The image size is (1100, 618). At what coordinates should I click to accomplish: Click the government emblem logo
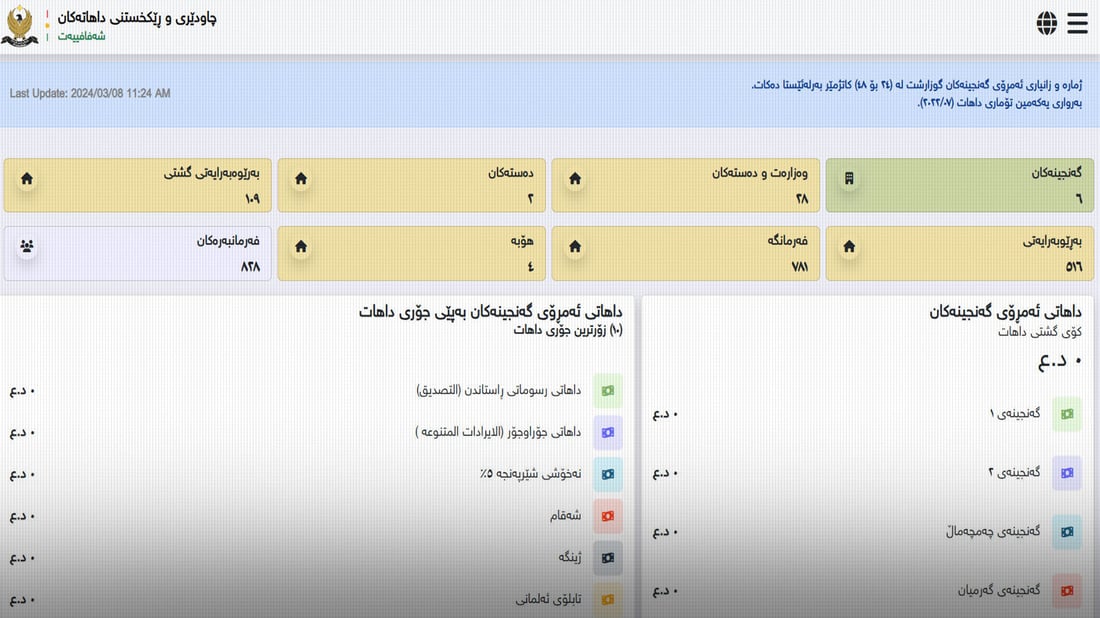pyautogui.click(x=20, y=22)
